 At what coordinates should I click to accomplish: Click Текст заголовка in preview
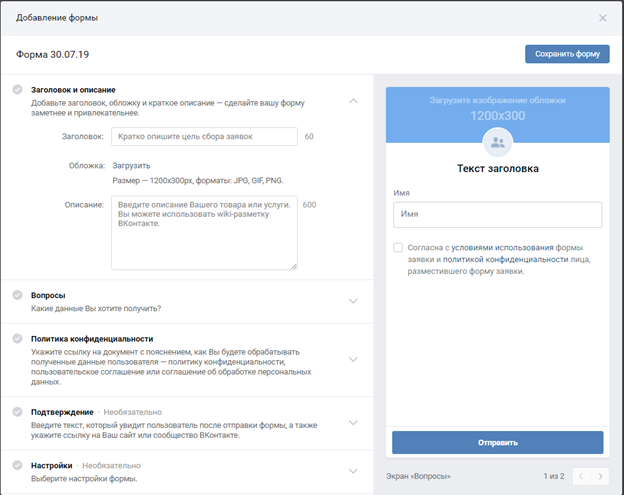497,168
